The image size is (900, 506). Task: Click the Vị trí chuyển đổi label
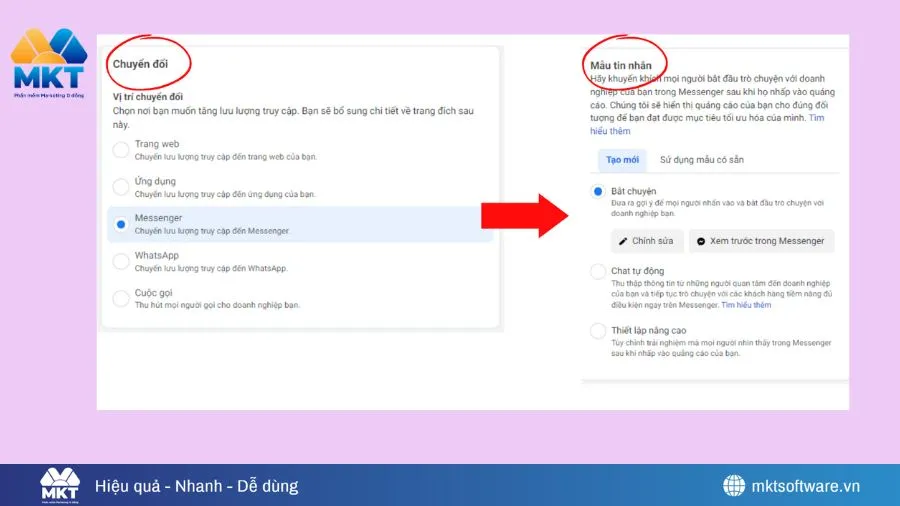coord(148,97)
